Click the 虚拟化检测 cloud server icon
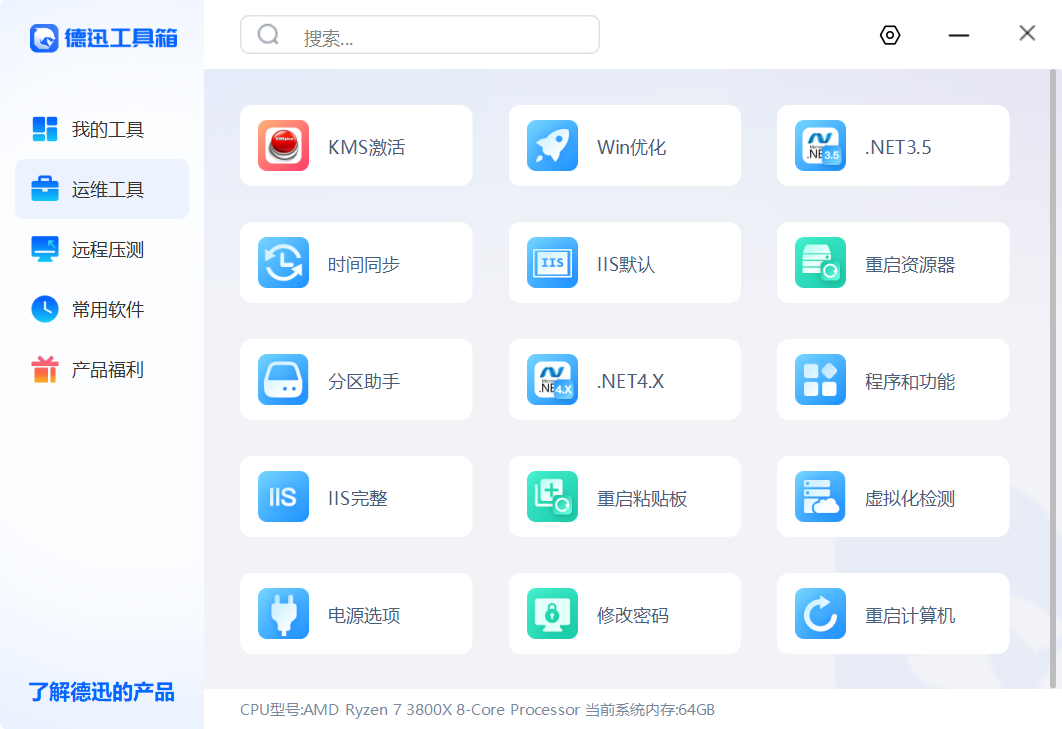The image size is (1062, 729). 820,497
